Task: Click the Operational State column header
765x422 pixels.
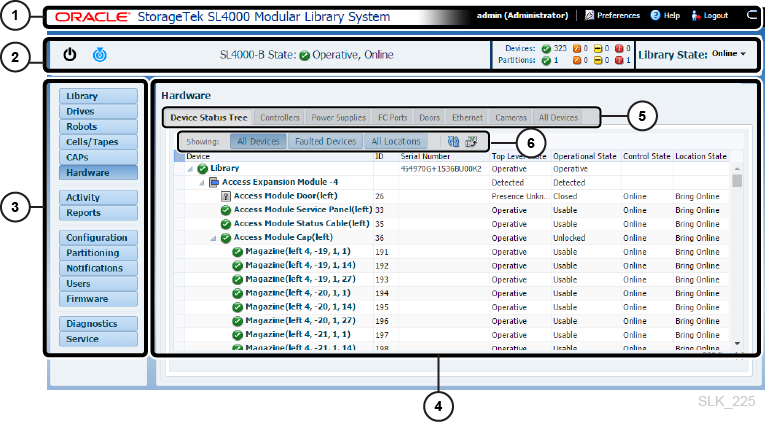Action: pos(584,156)
